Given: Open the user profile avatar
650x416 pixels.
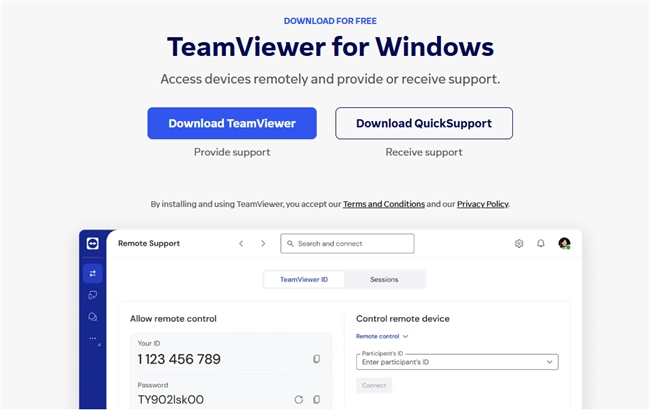Looking at the screenshot, I should [x=564, y=243].
